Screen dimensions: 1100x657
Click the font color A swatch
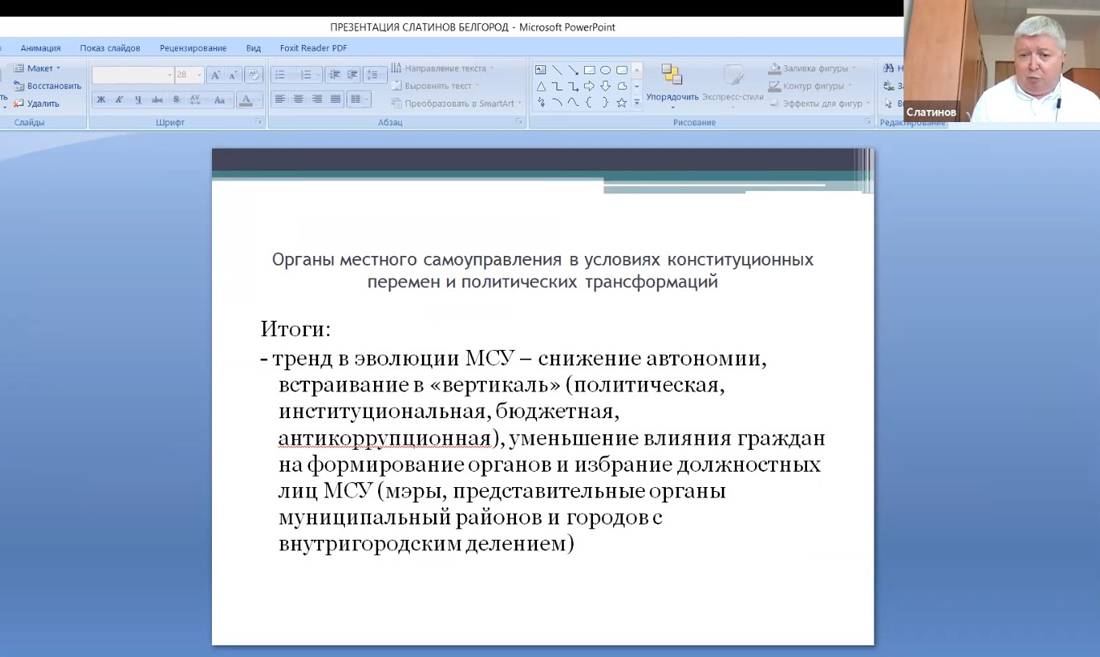245,100
